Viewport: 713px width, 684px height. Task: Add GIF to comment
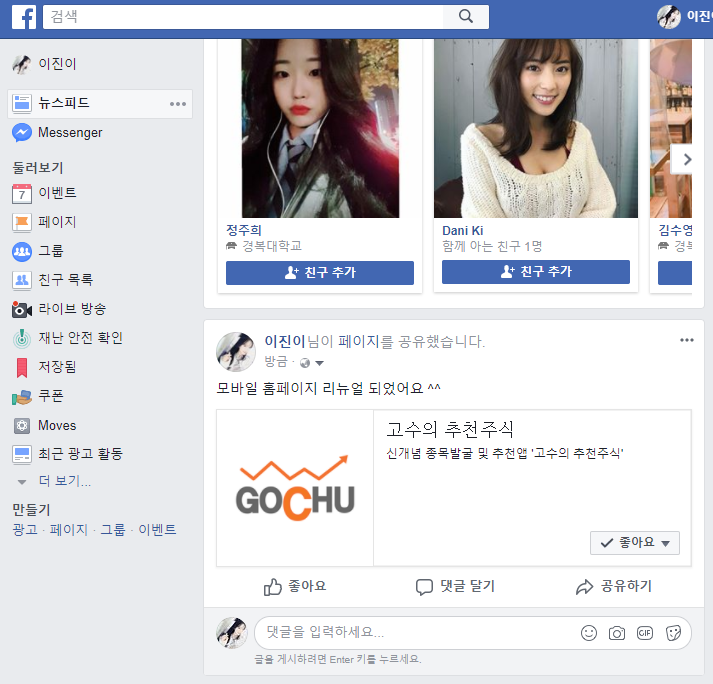(x=645, y=633)
